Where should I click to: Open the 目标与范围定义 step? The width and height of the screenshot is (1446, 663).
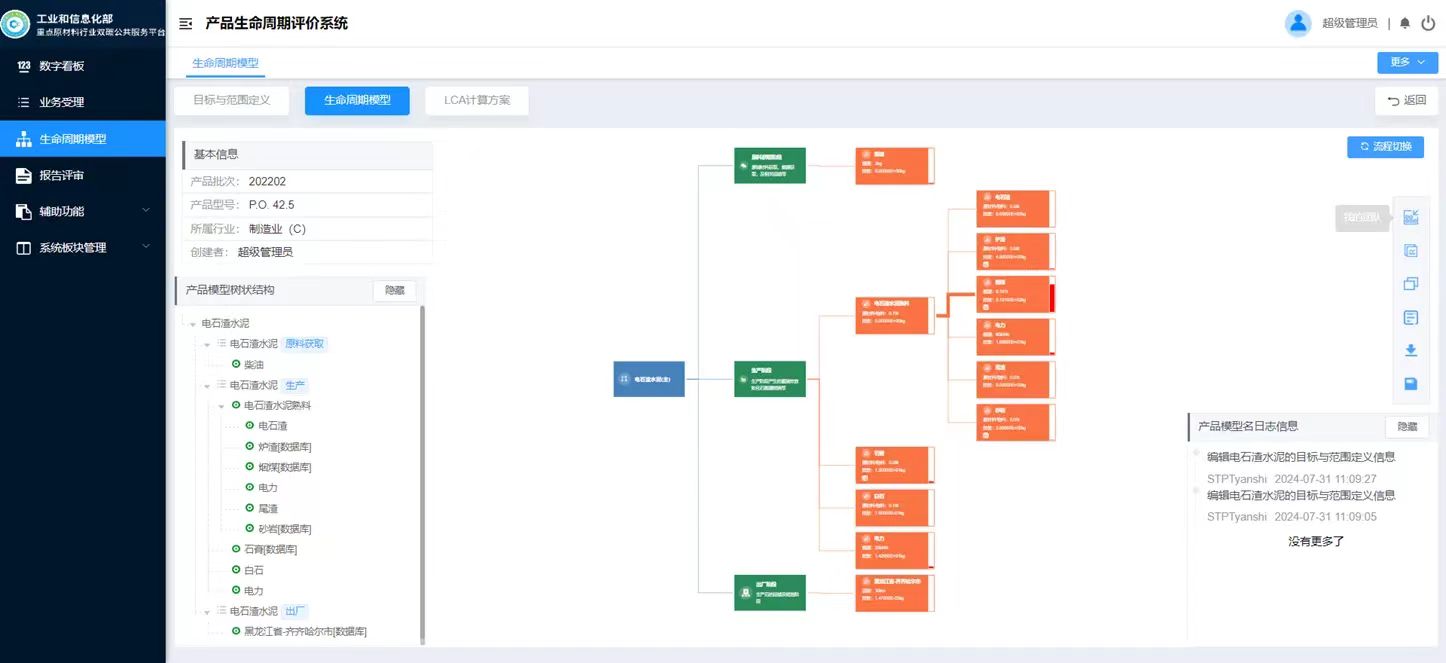(231, 100)
